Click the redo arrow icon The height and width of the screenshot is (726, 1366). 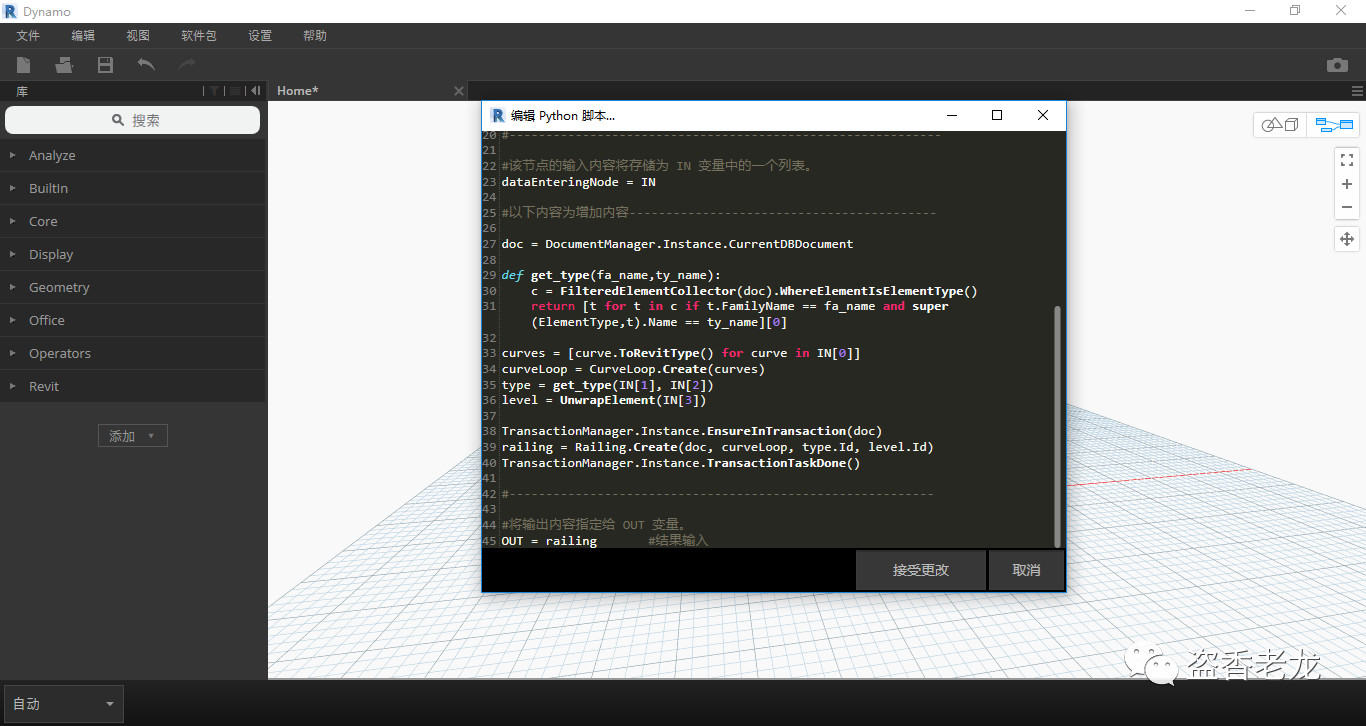point(187,65)
